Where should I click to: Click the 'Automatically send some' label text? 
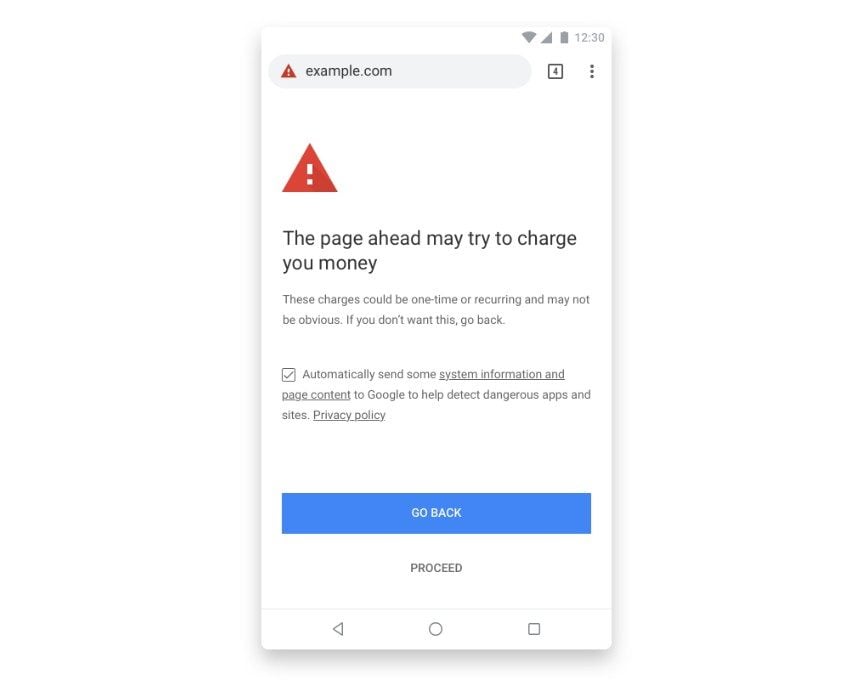[x=369, y=374]
